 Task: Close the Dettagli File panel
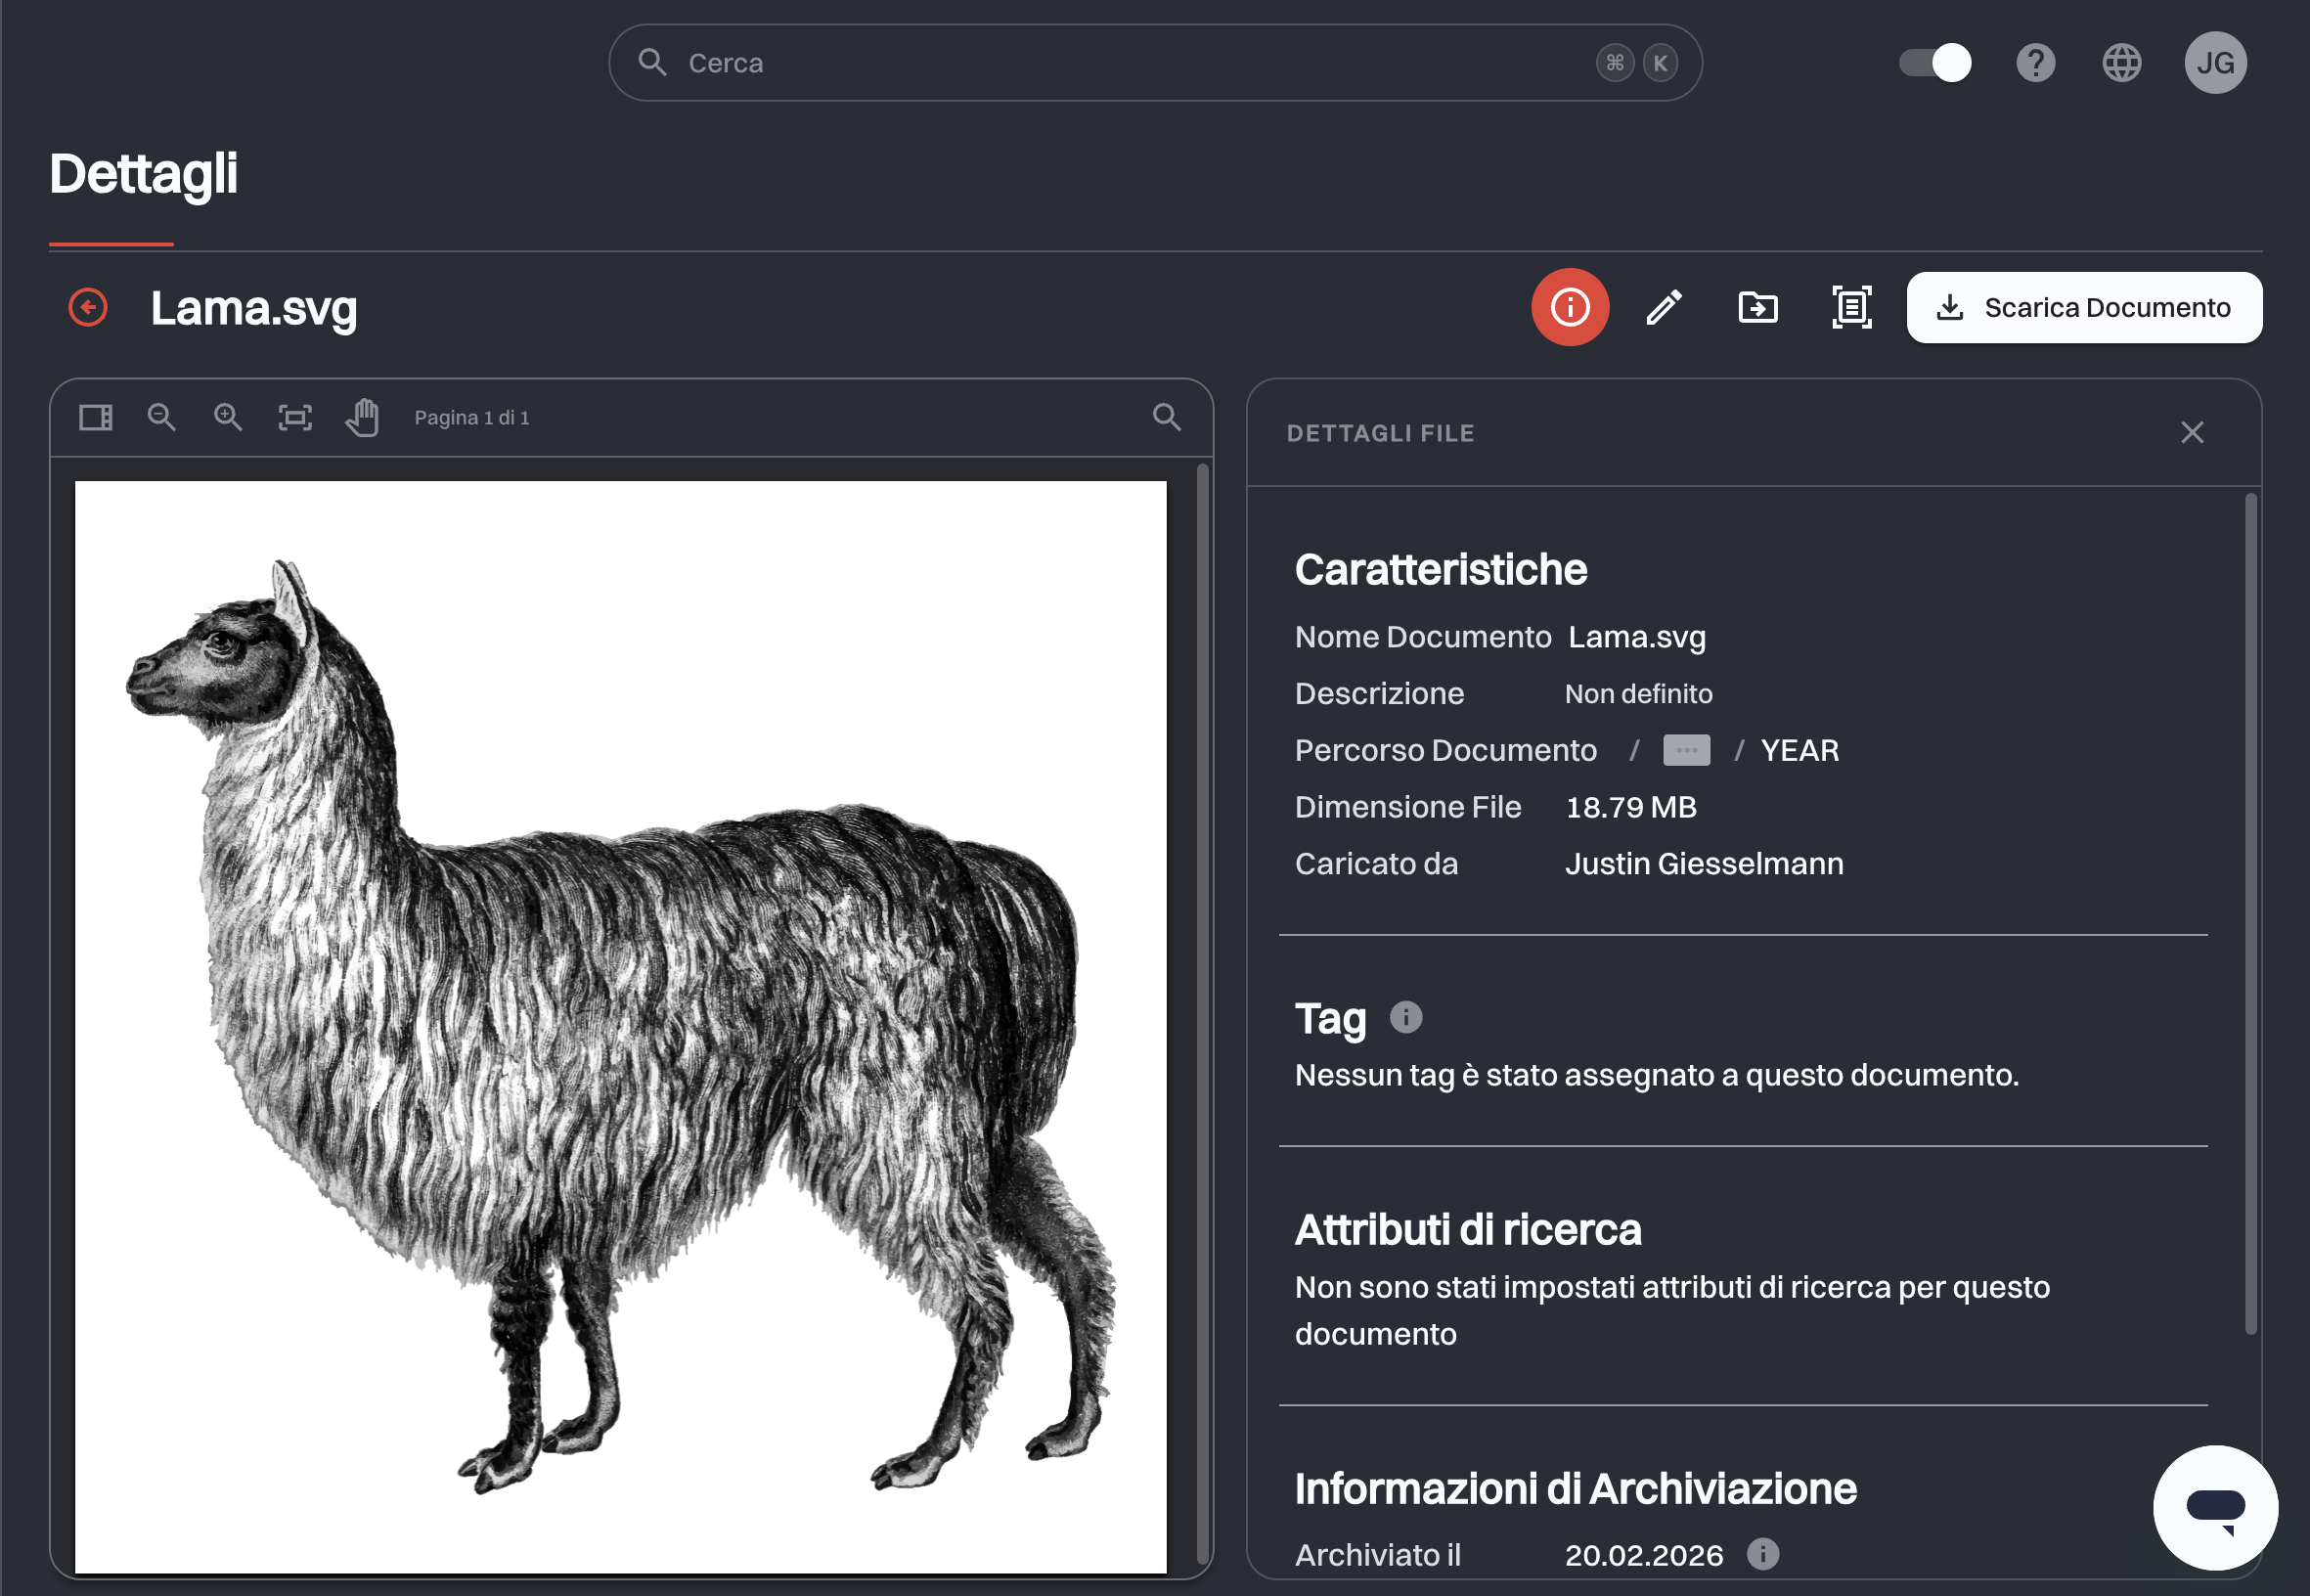pyautogui.click(x=2192, y=432)
